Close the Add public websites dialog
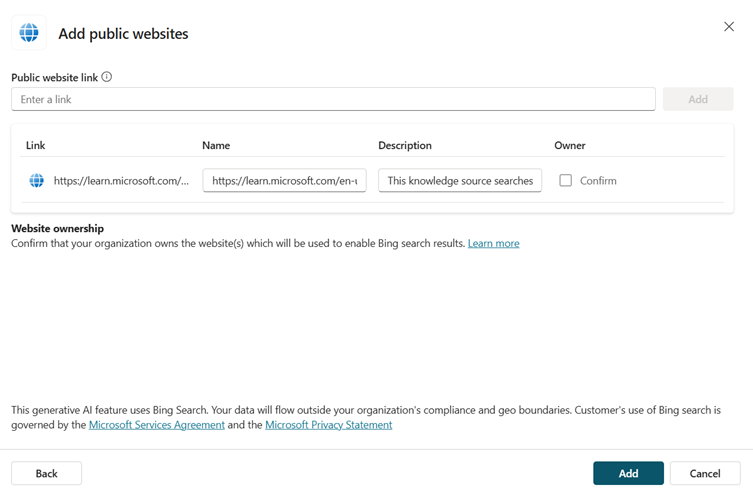The height and width of the screenshot is (495, 753). point(729,27)
